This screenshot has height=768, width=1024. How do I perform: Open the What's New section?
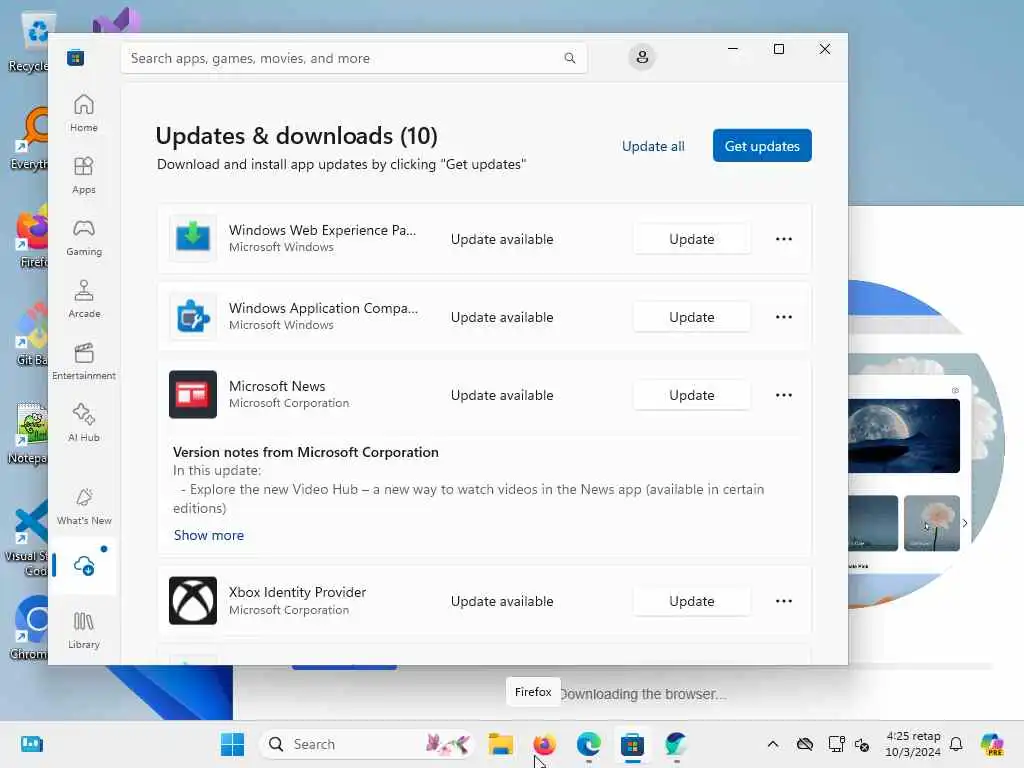84,506
